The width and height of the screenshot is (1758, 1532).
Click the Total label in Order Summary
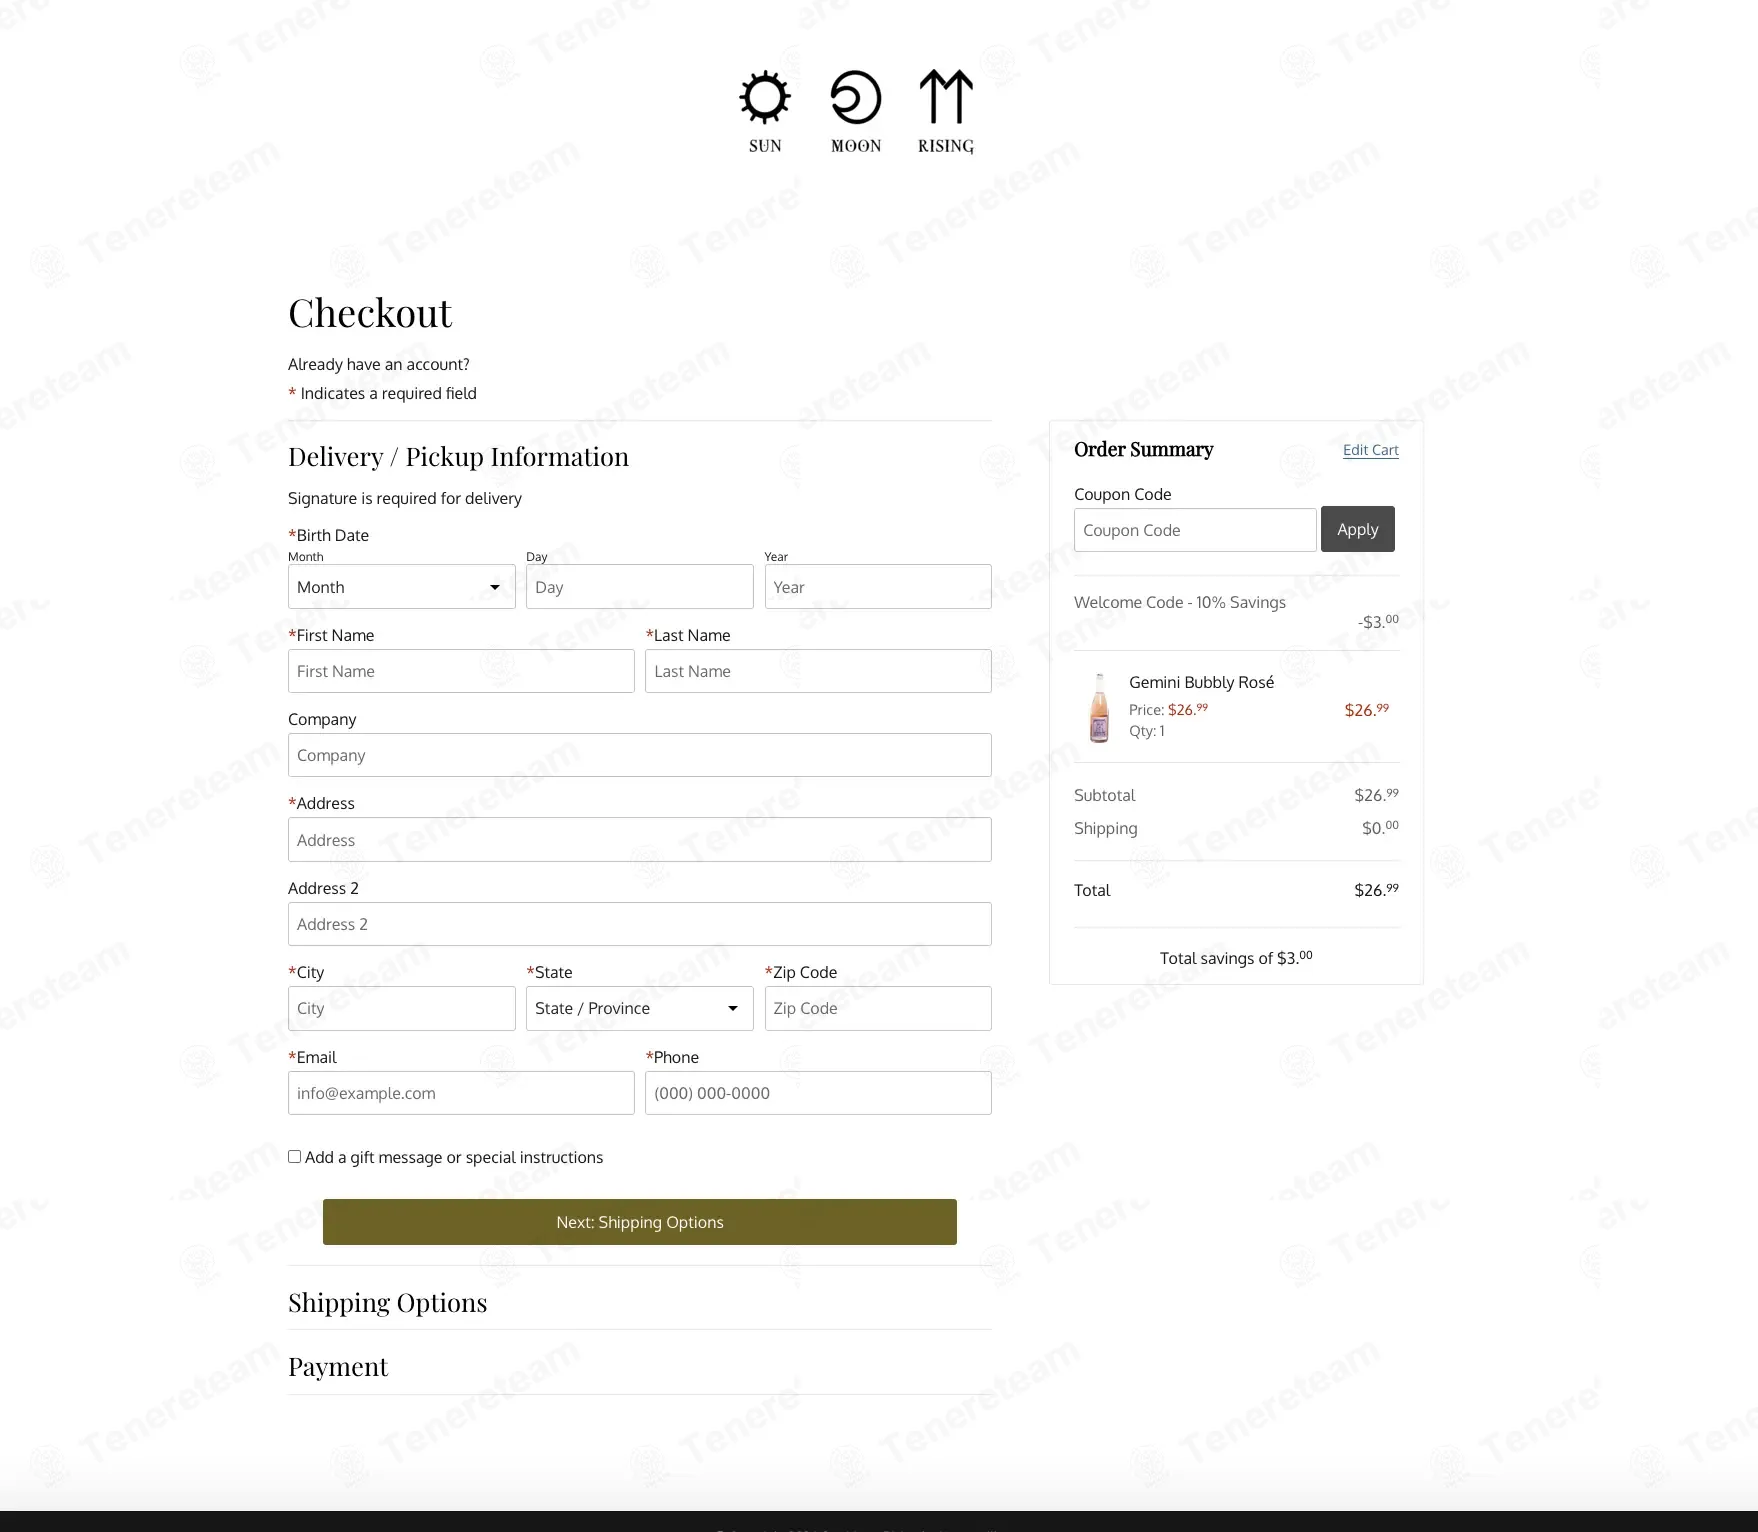(x=1092, y=890)
